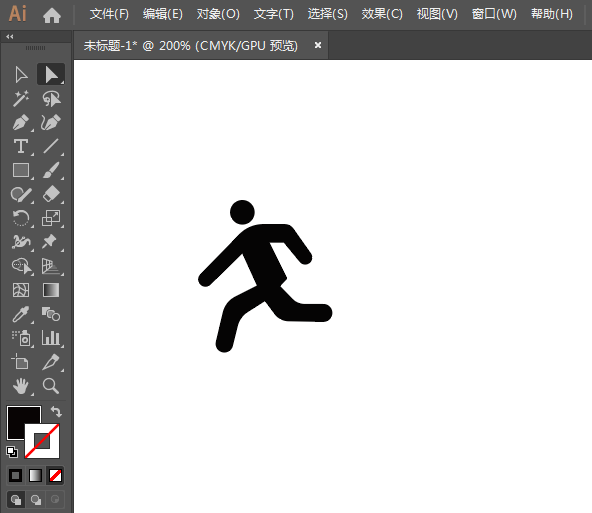Viewport: 592px width, 513px height.
Task: Select the Zoom magnifier tool
Action: click(51, 386)
